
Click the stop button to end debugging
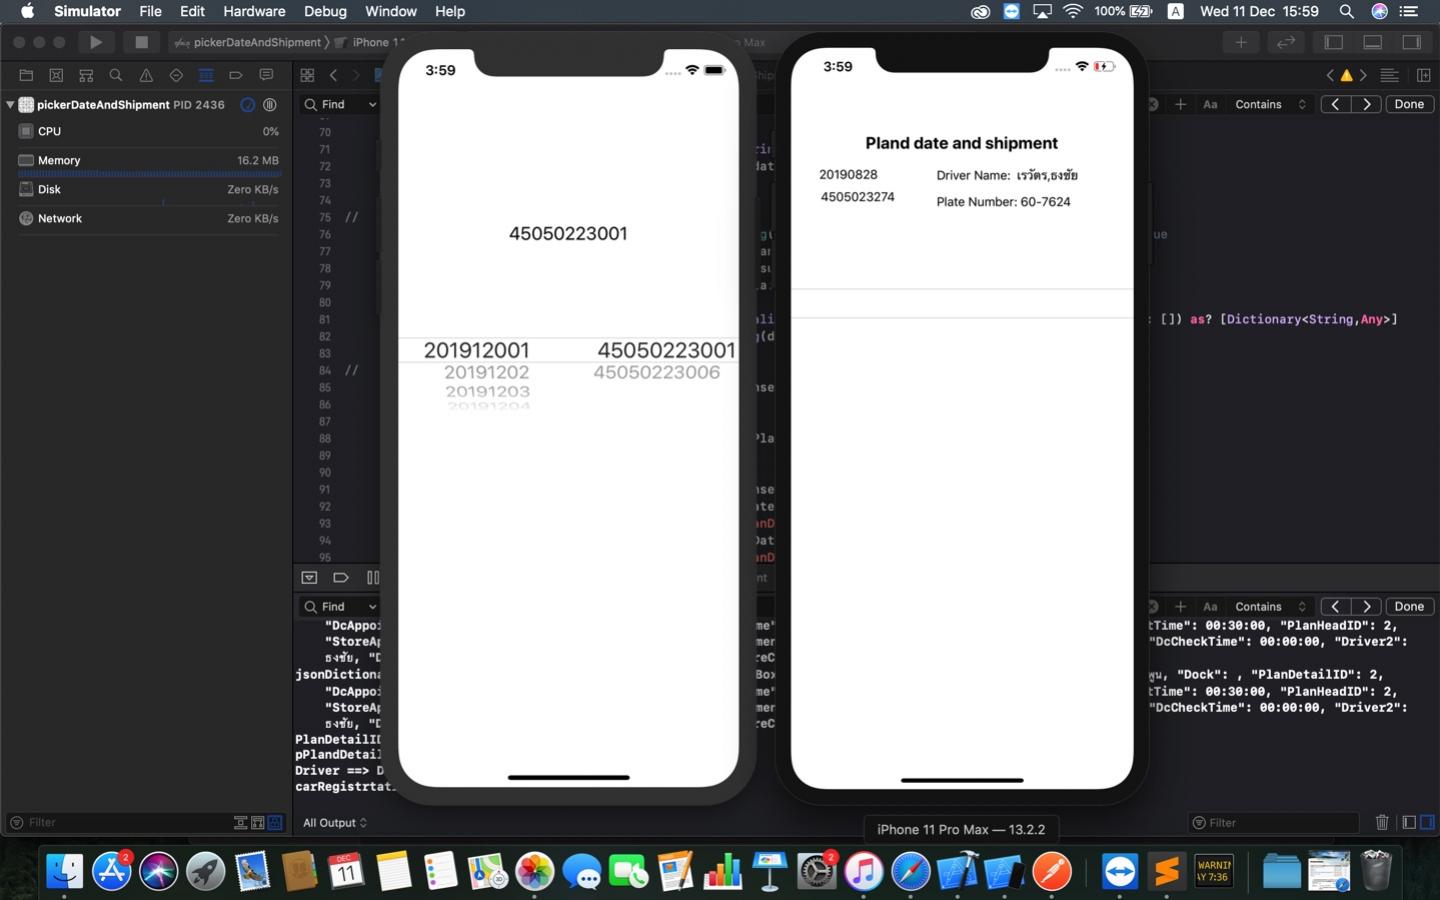click(141, 42)
